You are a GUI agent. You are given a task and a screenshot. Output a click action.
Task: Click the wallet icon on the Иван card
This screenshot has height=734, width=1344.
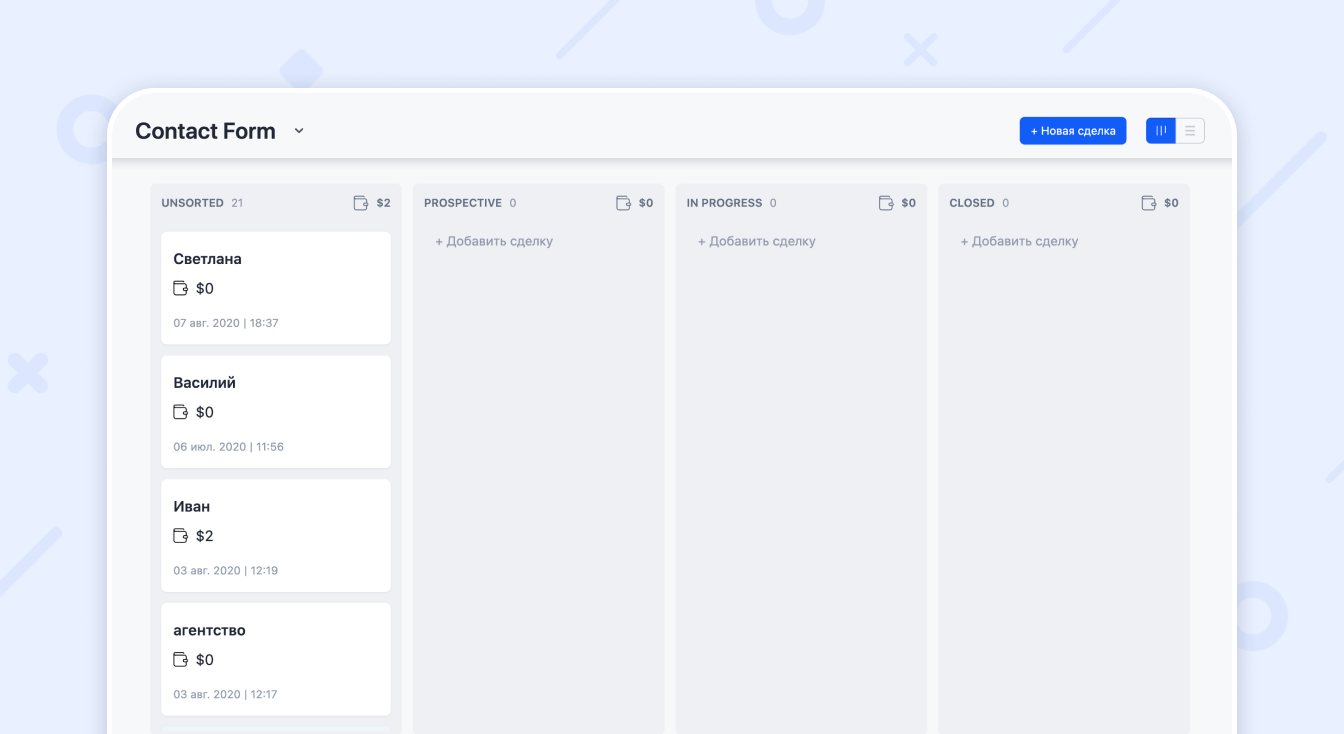tap(180, 536)
